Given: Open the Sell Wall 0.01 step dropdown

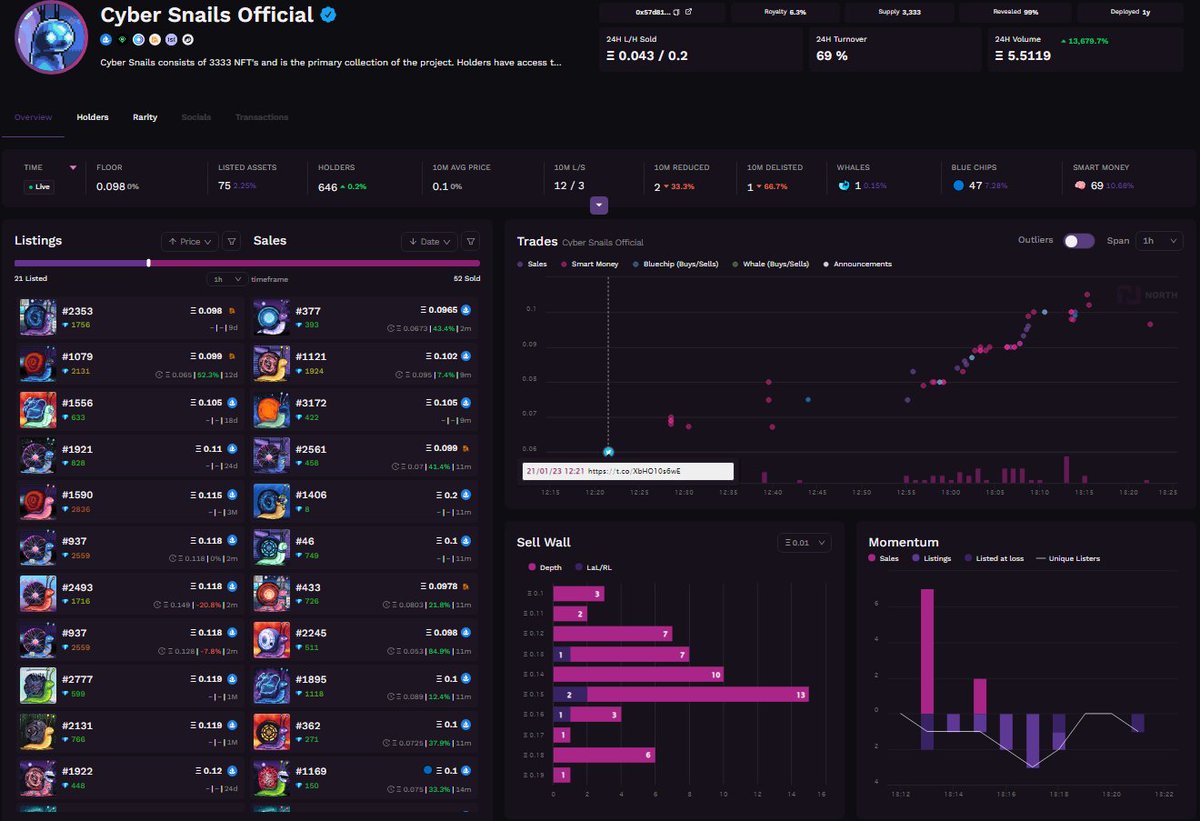Looking at the screenshot, I should tap(804, 542).
